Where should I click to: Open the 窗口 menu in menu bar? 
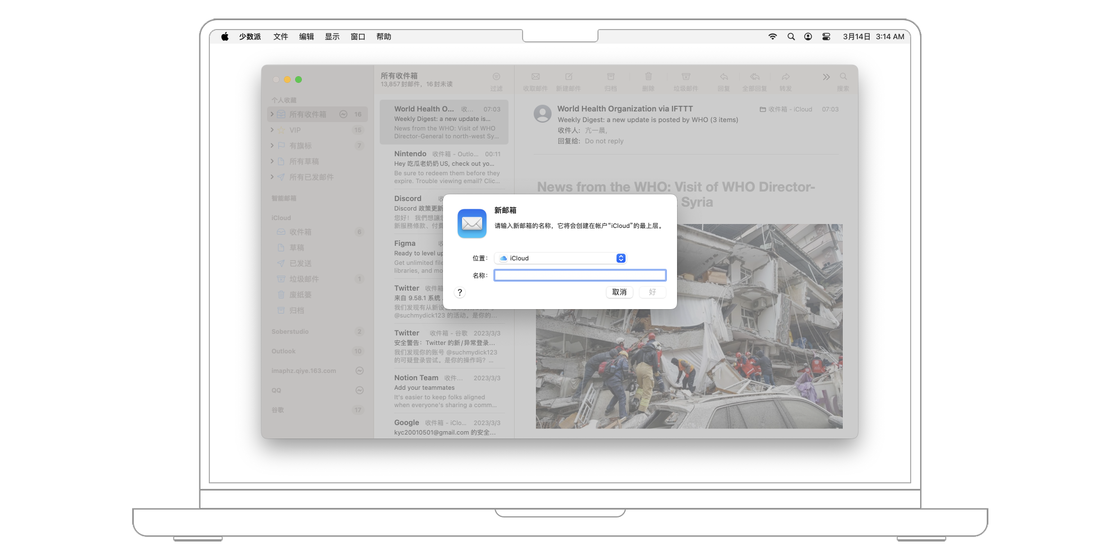coord(358,37)
